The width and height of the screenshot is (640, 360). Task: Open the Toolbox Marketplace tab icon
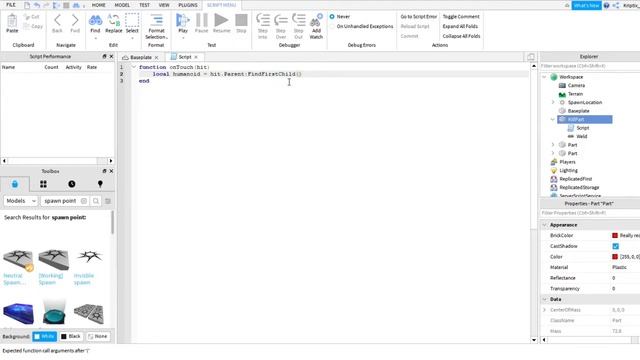(x=15, y=184)
